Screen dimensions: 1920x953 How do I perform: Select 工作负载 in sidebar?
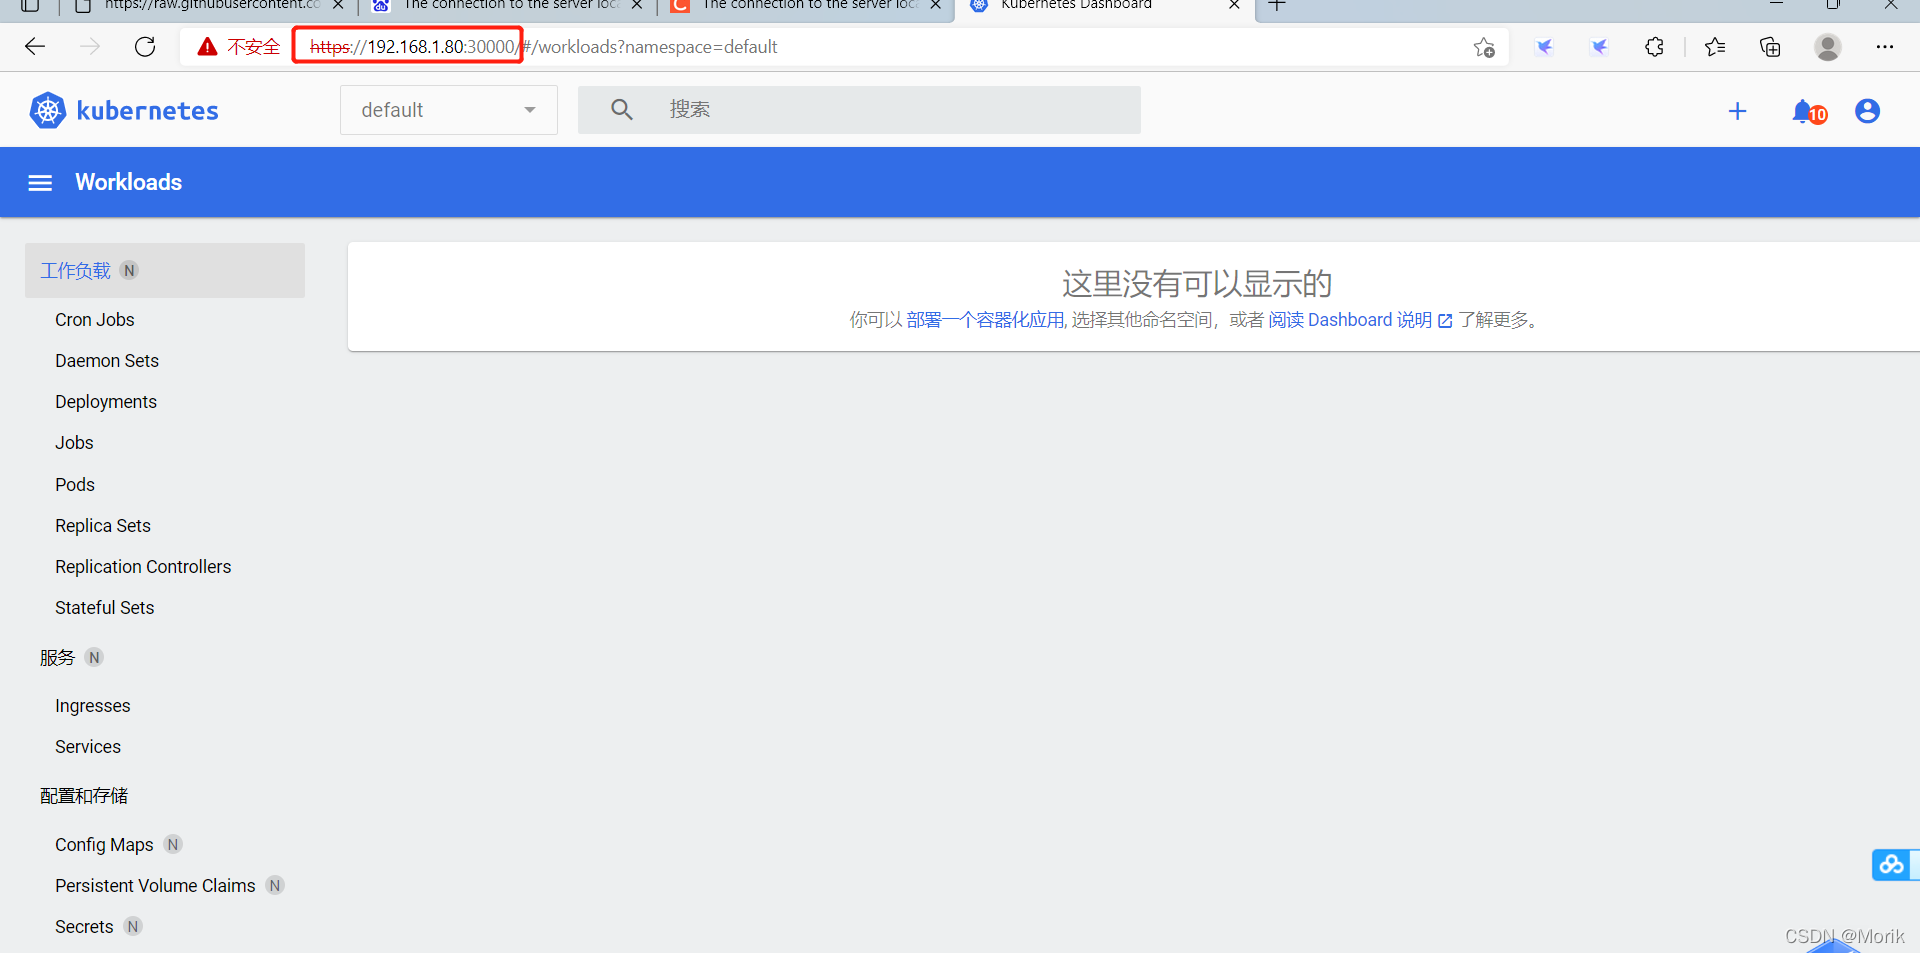point(165,271)
